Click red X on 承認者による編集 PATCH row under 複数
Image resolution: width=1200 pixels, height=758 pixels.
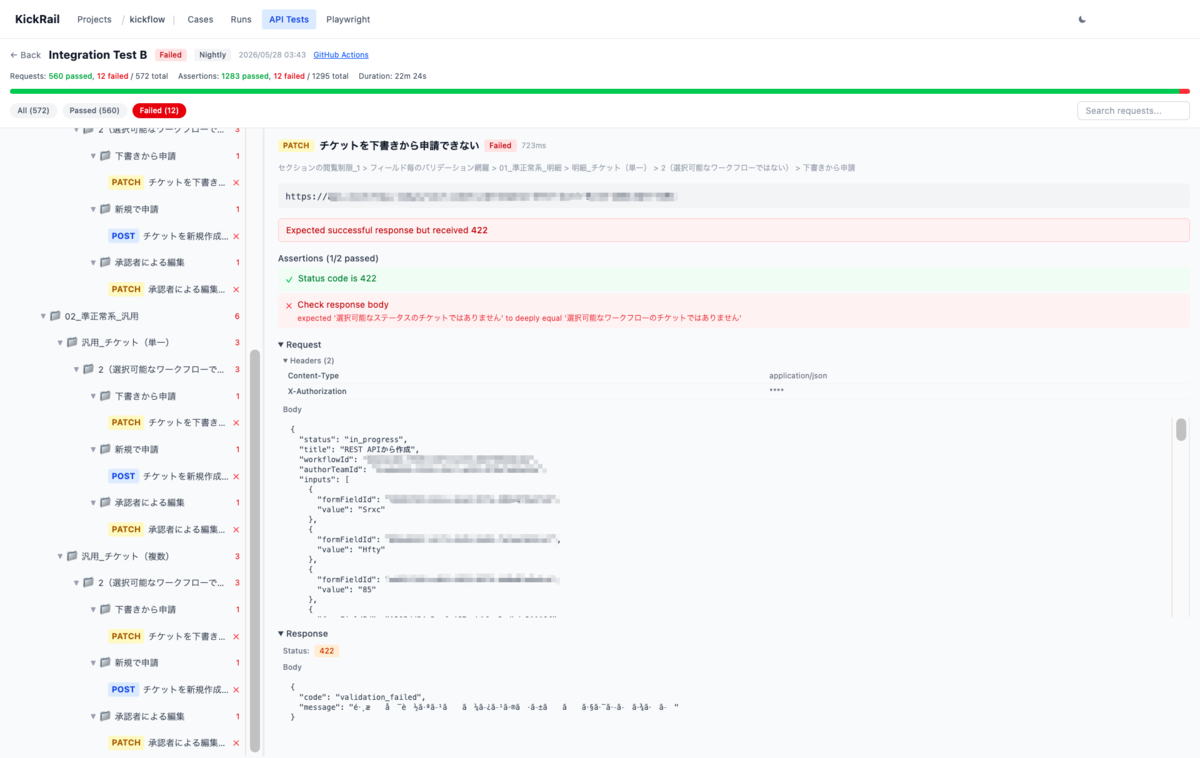[x=236, y=743]
